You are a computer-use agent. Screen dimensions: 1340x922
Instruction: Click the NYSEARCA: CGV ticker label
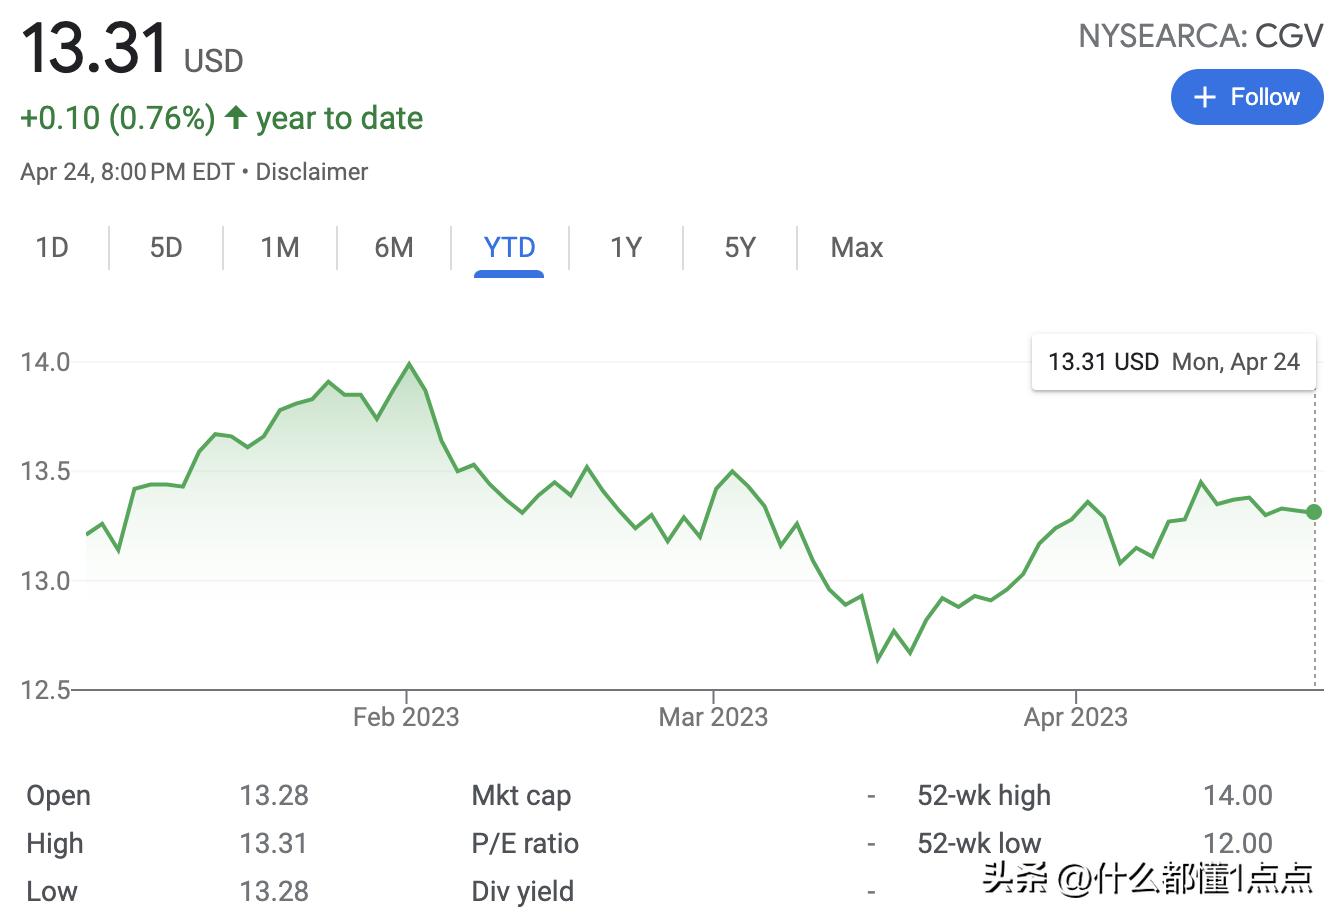pos(1200,37)
